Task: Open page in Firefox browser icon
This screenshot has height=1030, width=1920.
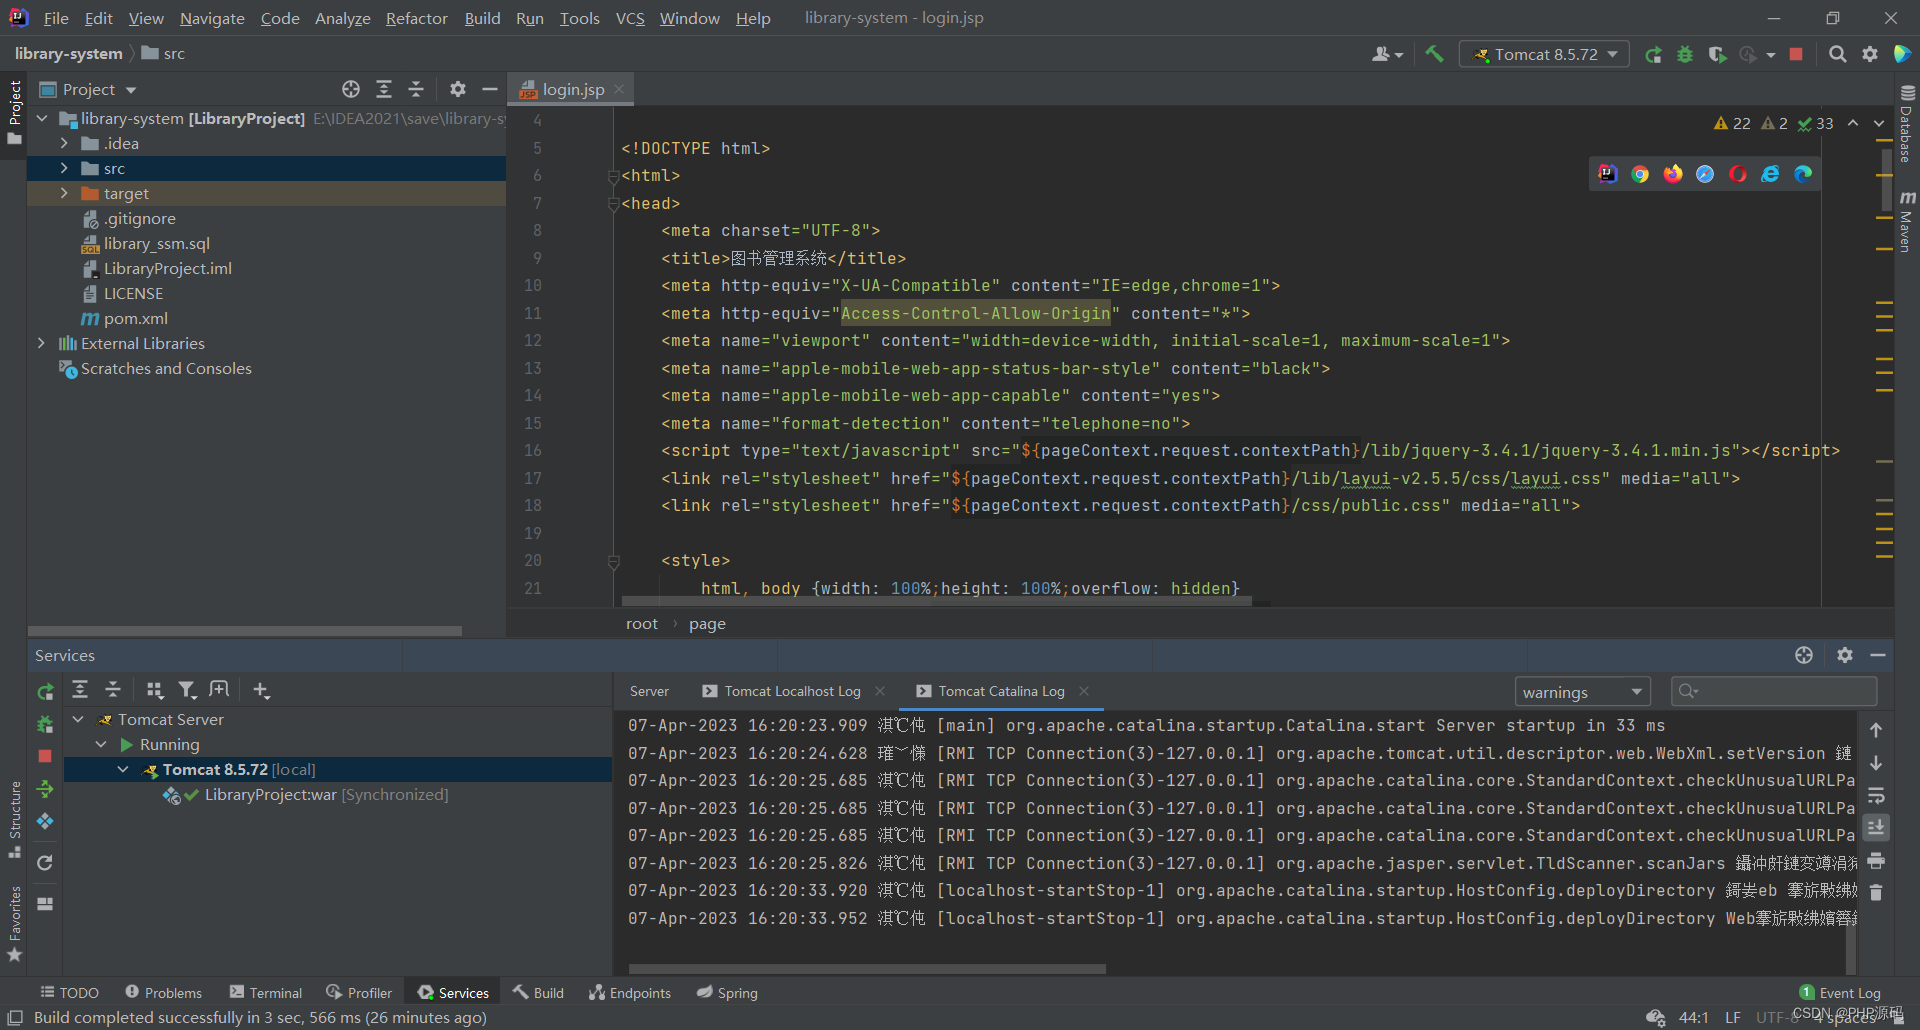Action: 1673,174
